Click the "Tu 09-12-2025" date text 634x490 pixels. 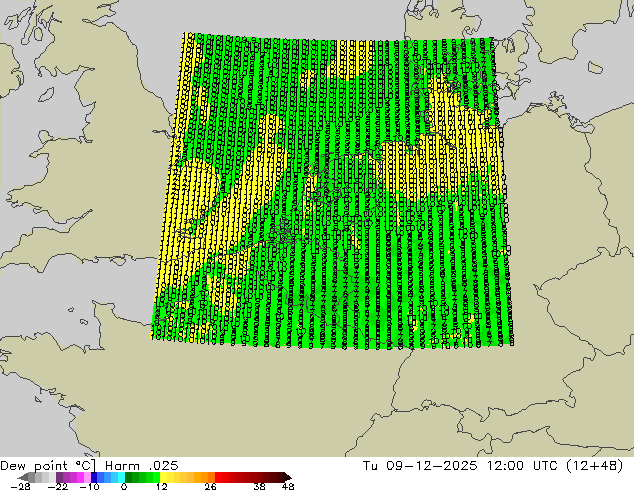[420, 466]
